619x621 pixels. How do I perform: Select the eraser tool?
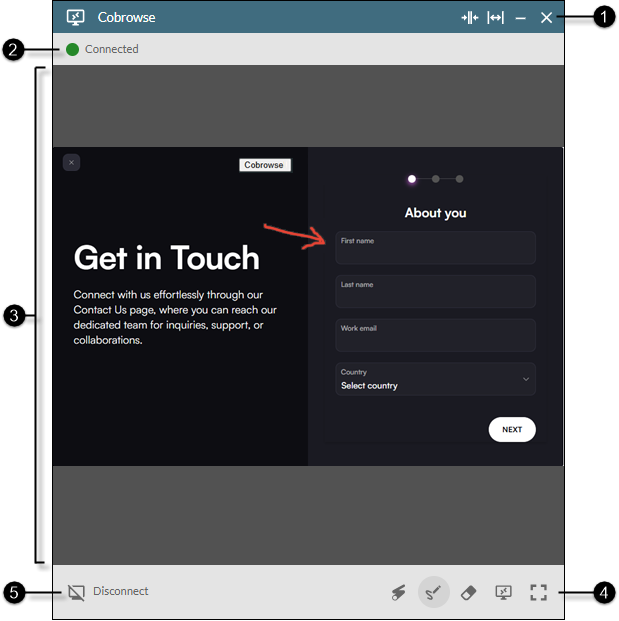click(468, 592)
